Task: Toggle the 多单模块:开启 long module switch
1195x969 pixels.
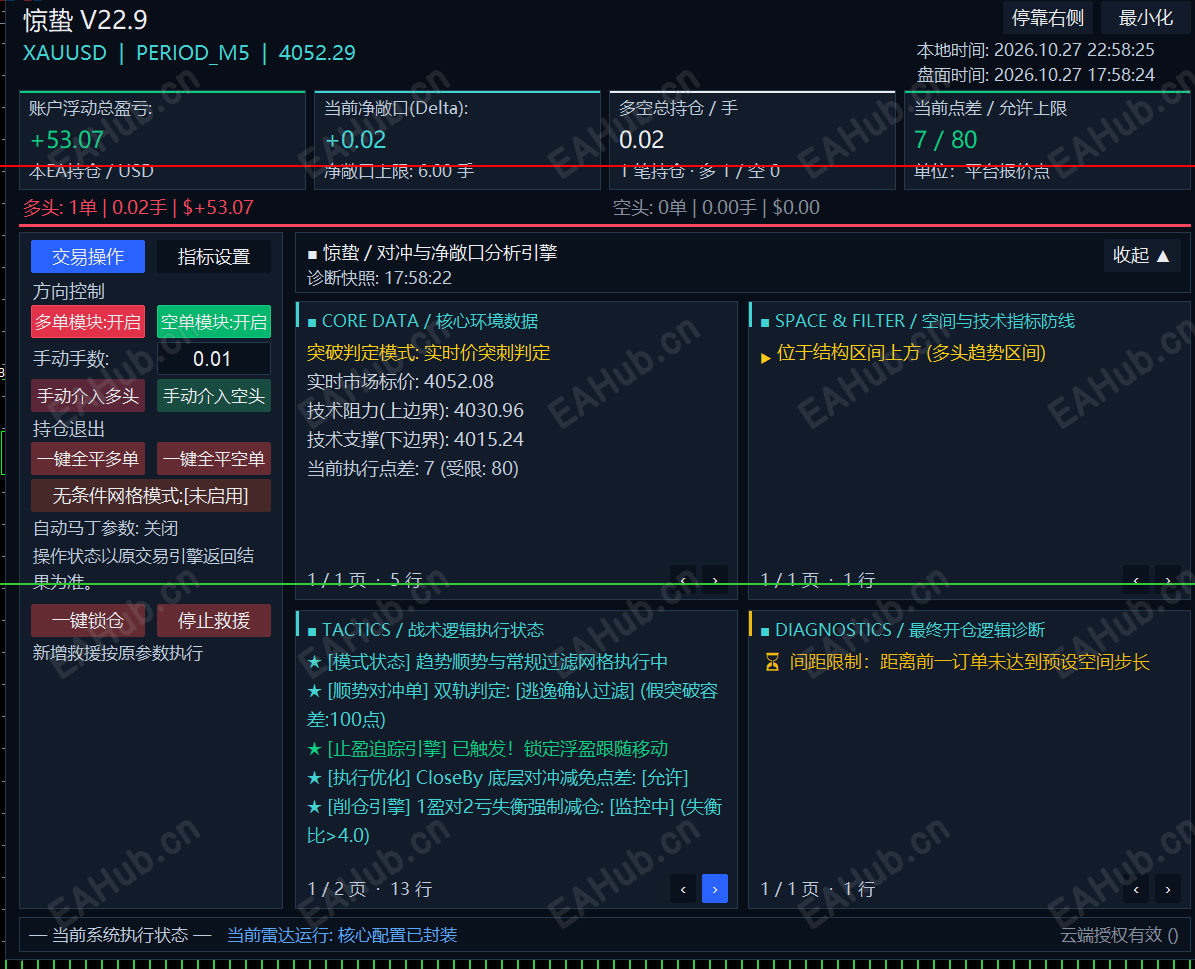Action: [x=88, y=322]
